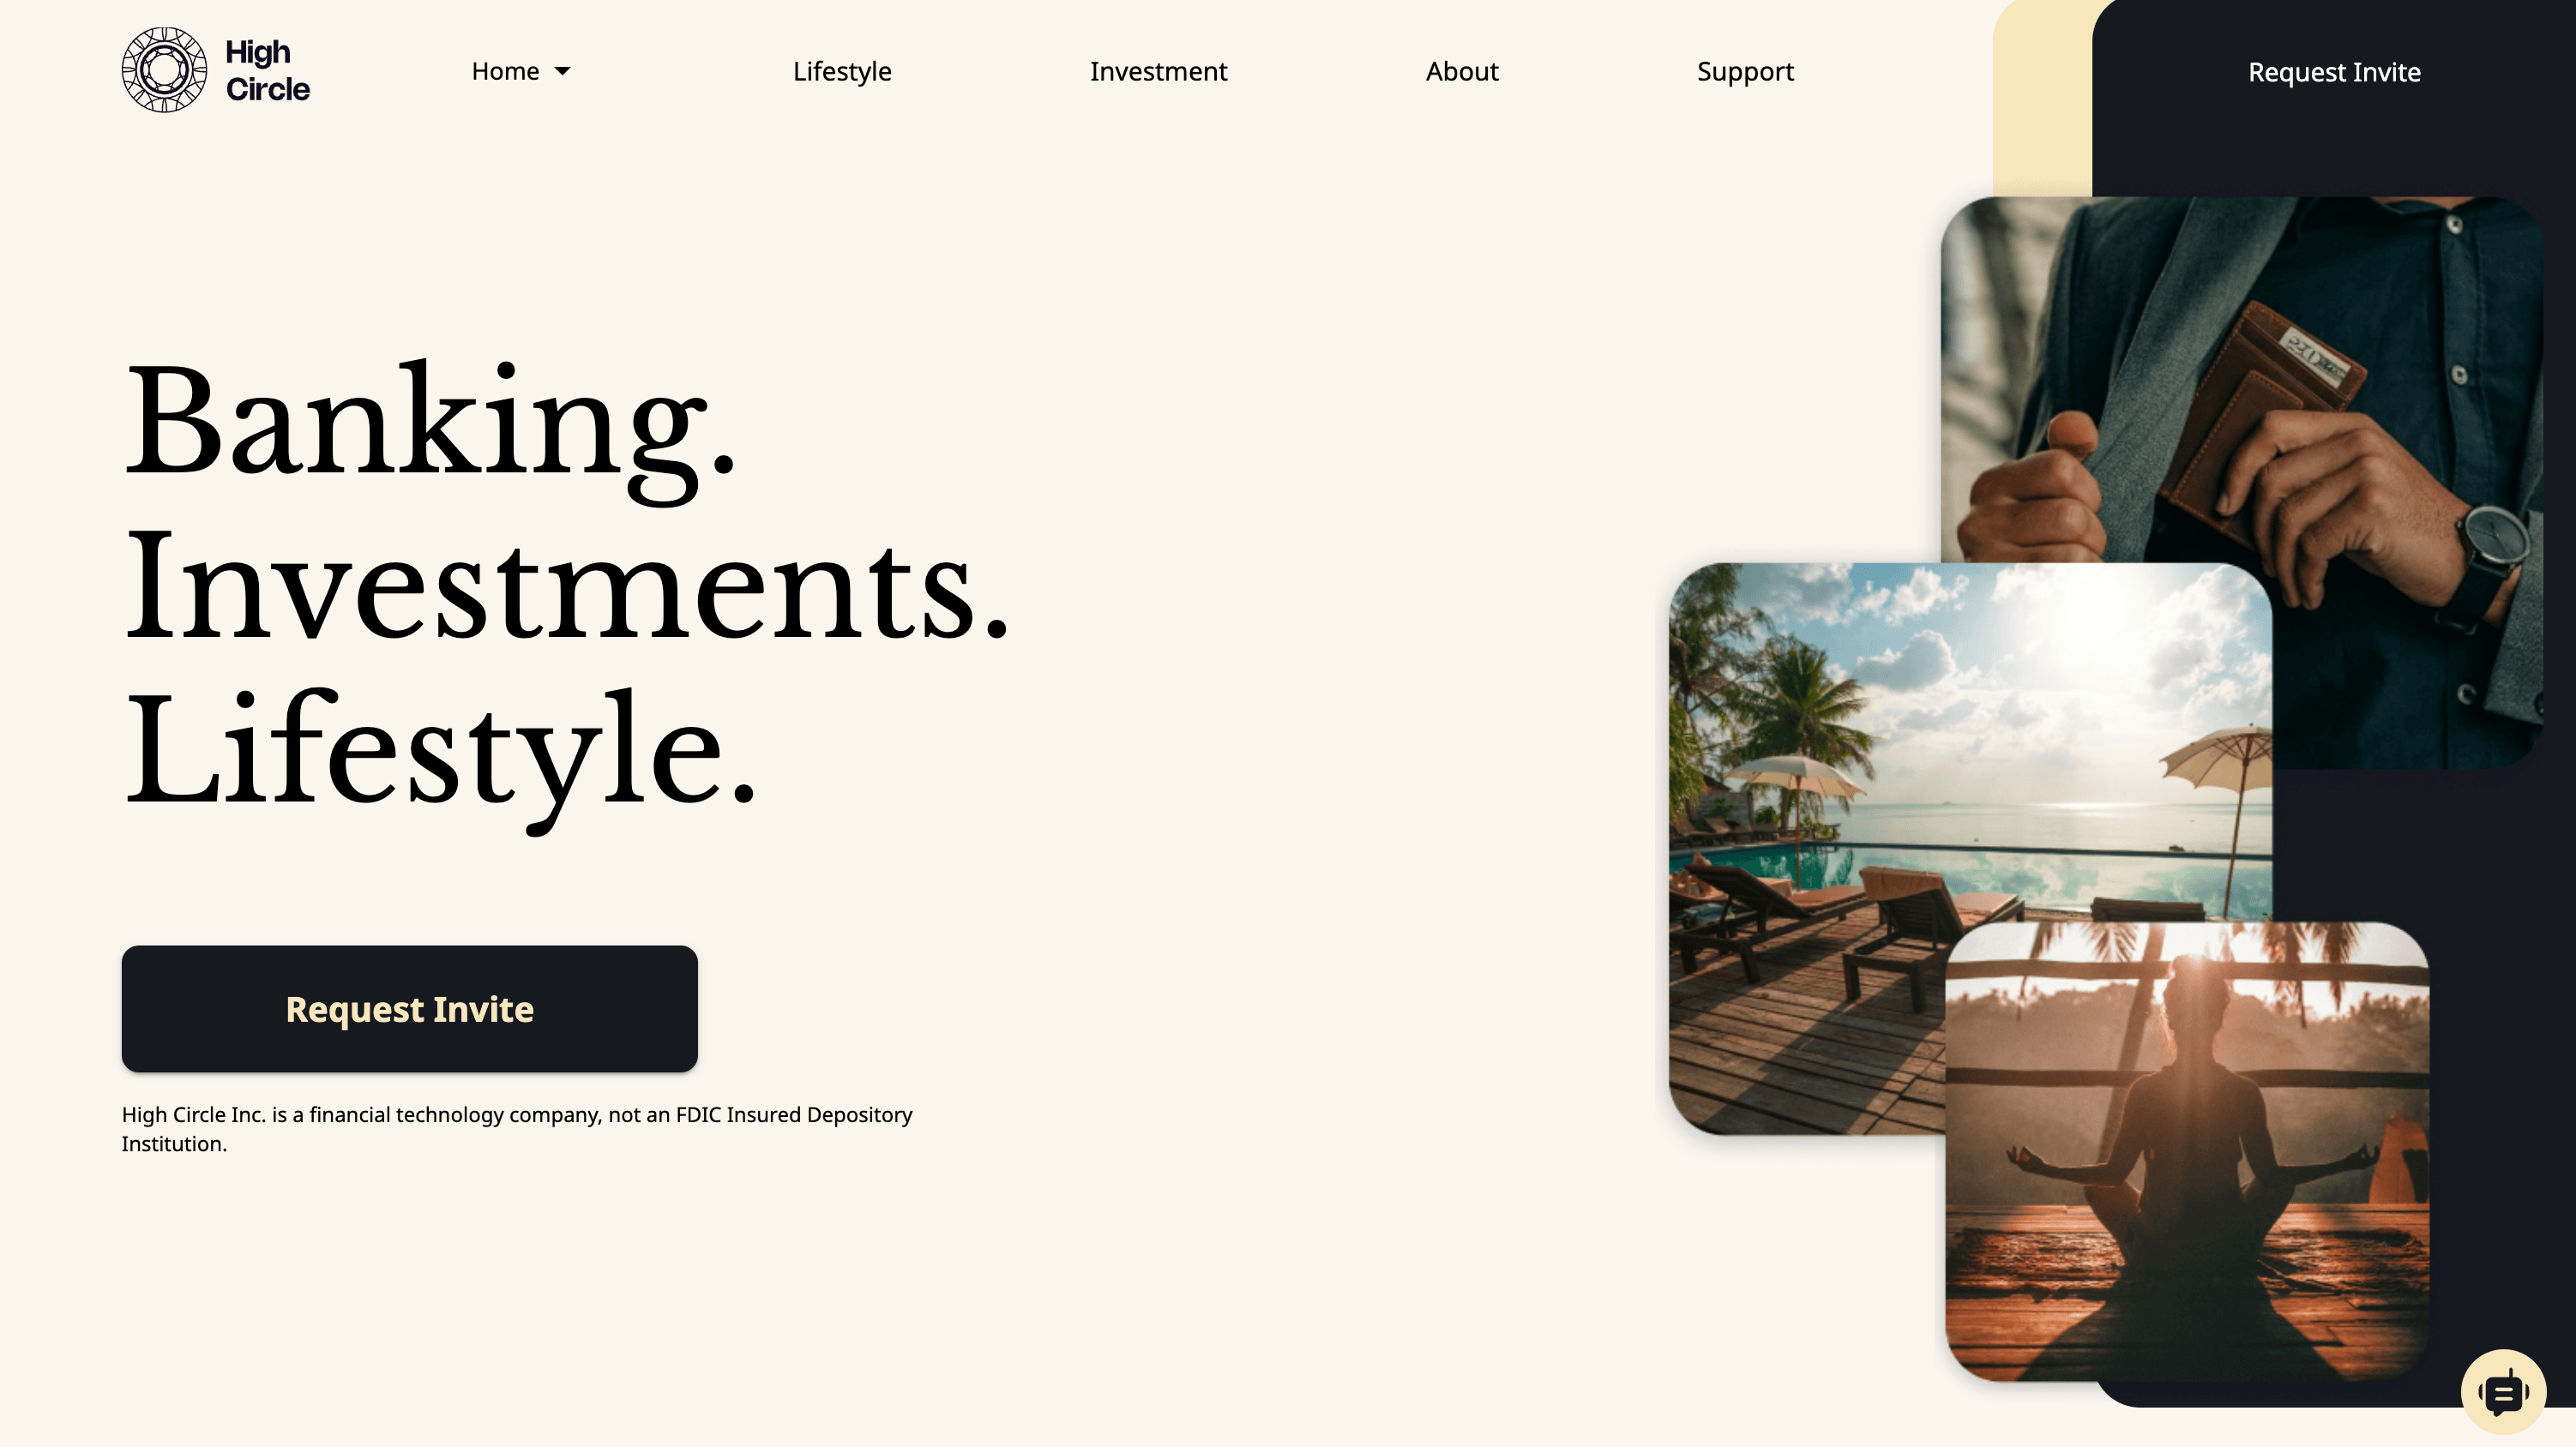Screen dimensions: 2576x1447
Task: Click the High Circle circular emblem logo
Action: click(x=164, y=70)
